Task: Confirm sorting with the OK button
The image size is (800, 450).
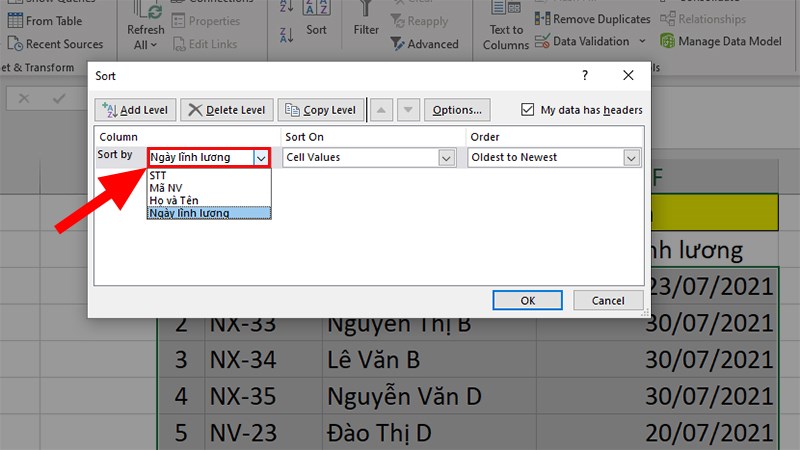Action: (x=528, y=301)
